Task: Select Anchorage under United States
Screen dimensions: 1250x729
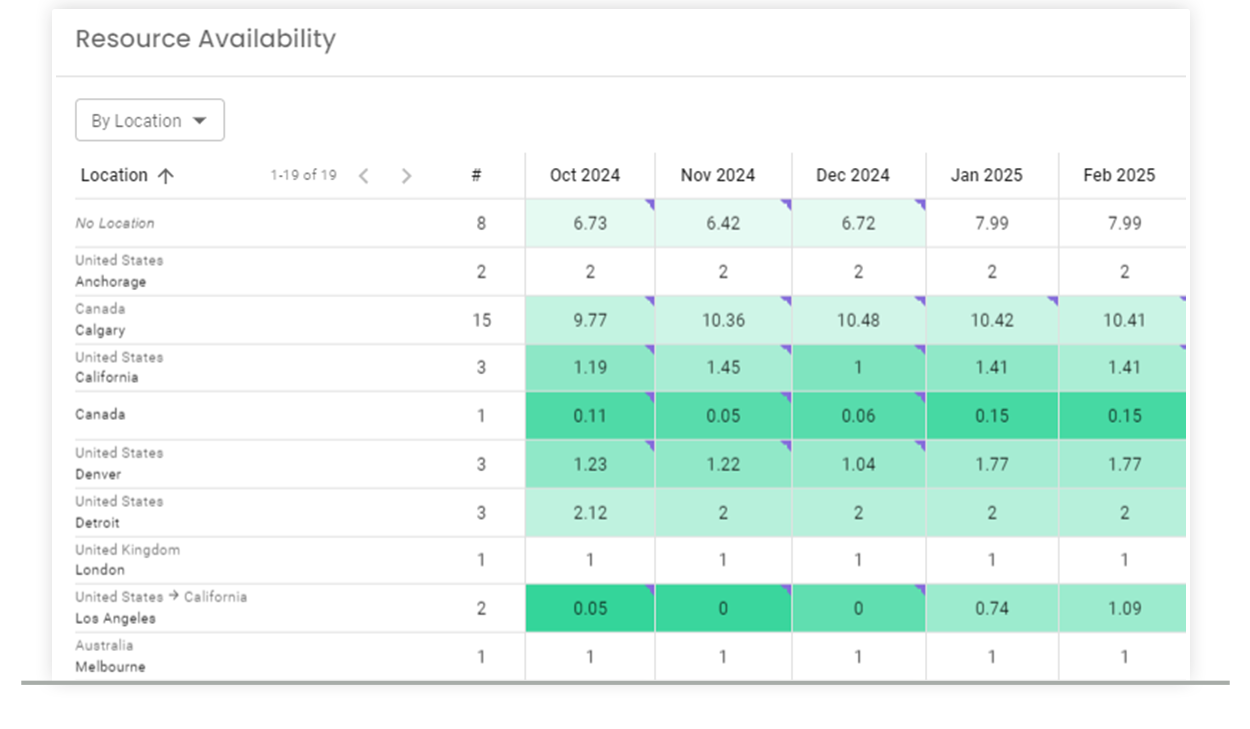Action: 110,270
